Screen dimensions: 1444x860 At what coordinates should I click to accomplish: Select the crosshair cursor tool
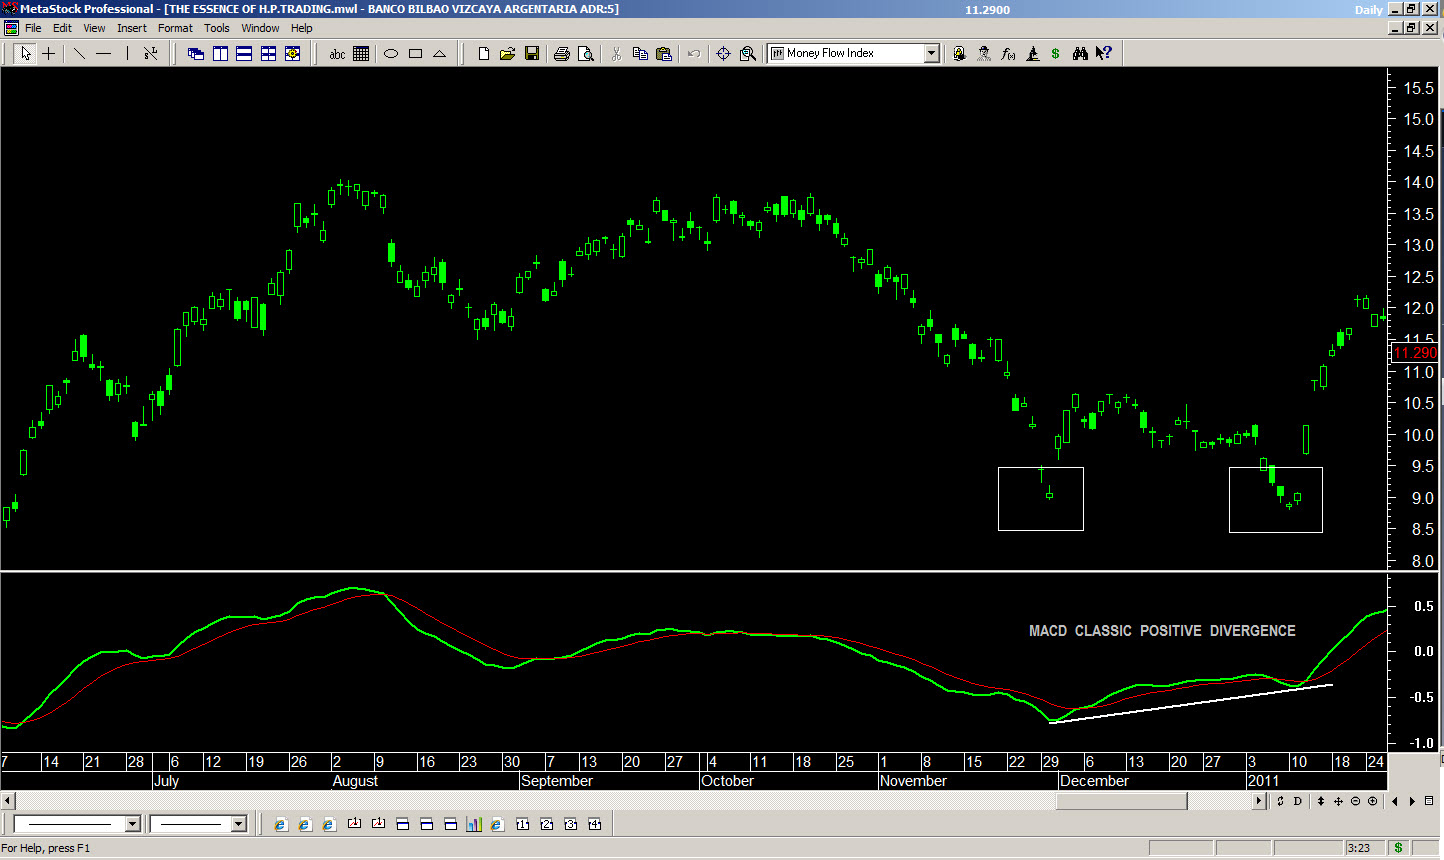(48, 54)
